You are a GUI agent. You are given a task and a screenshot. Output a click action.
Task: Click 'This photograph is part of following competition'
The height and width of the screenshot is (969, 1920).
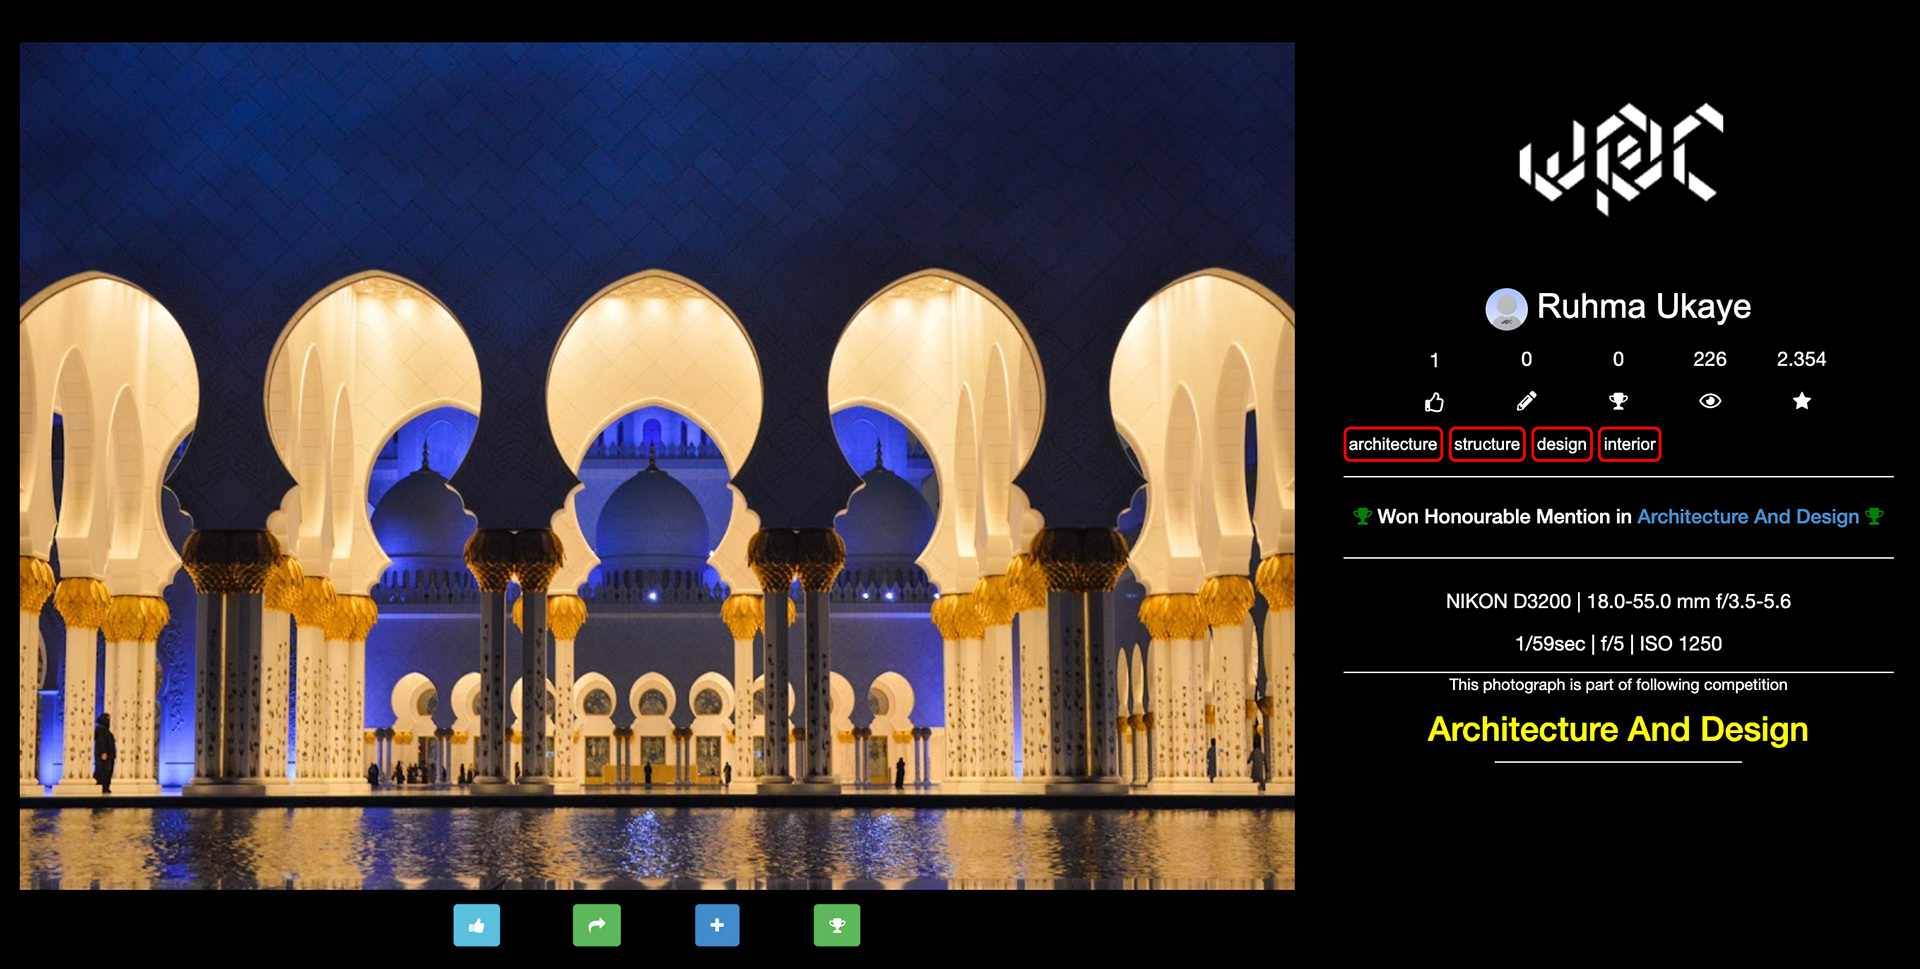(x=1618, y=685)
